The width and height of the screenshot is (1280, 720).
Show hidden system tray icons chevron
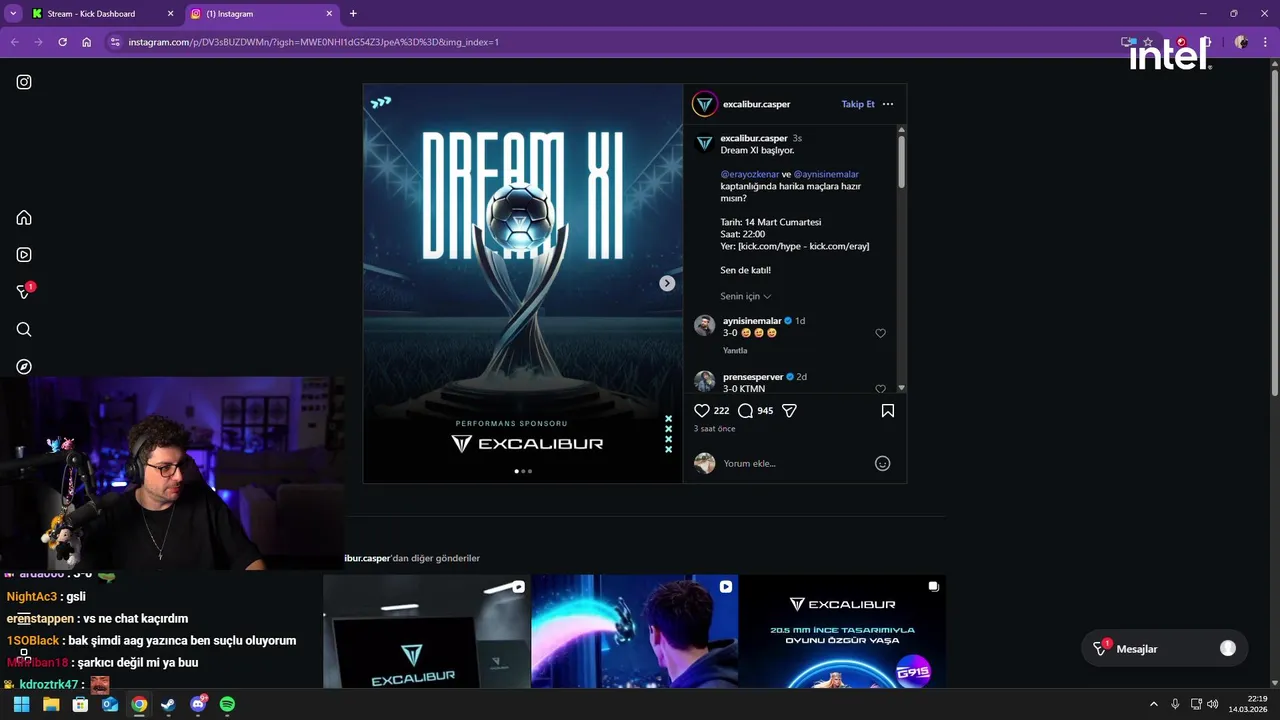[x=1153, y=704]
